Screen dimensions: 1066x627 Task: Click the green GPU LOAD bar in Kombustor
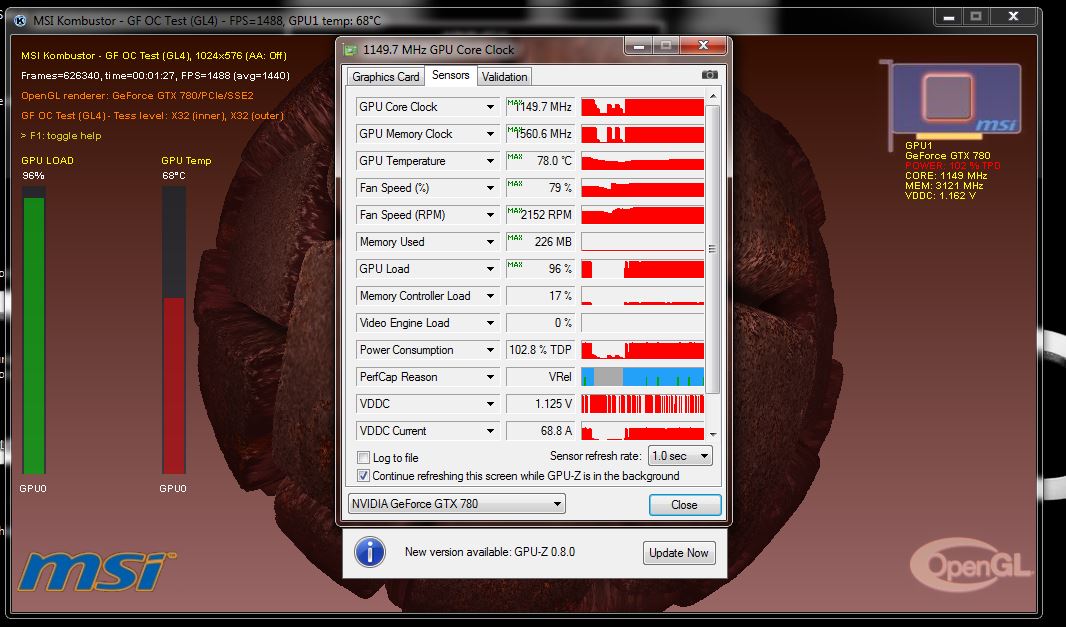coord(34,335)
